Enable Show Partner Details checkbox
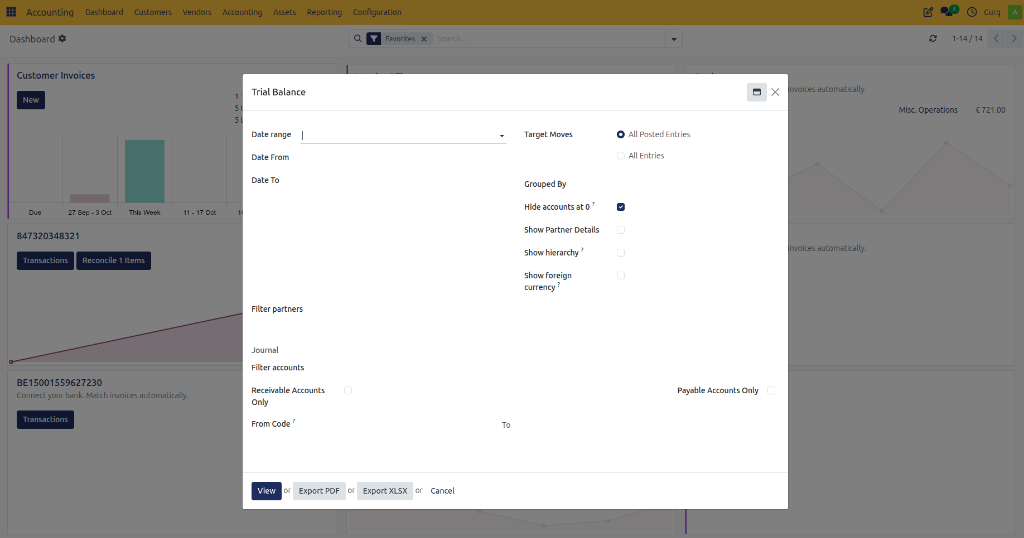The image size is (1024, 538). [x=620, y=230]
